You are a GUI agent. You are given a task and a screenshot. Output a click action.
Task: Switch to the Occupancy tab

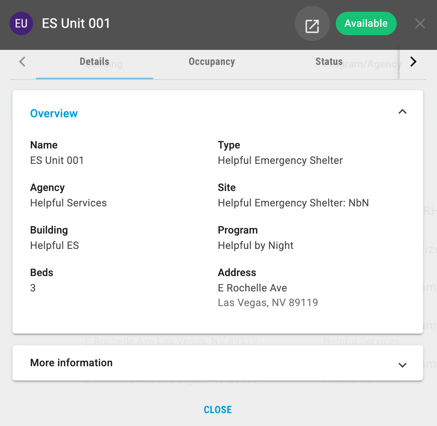(212, 62)
